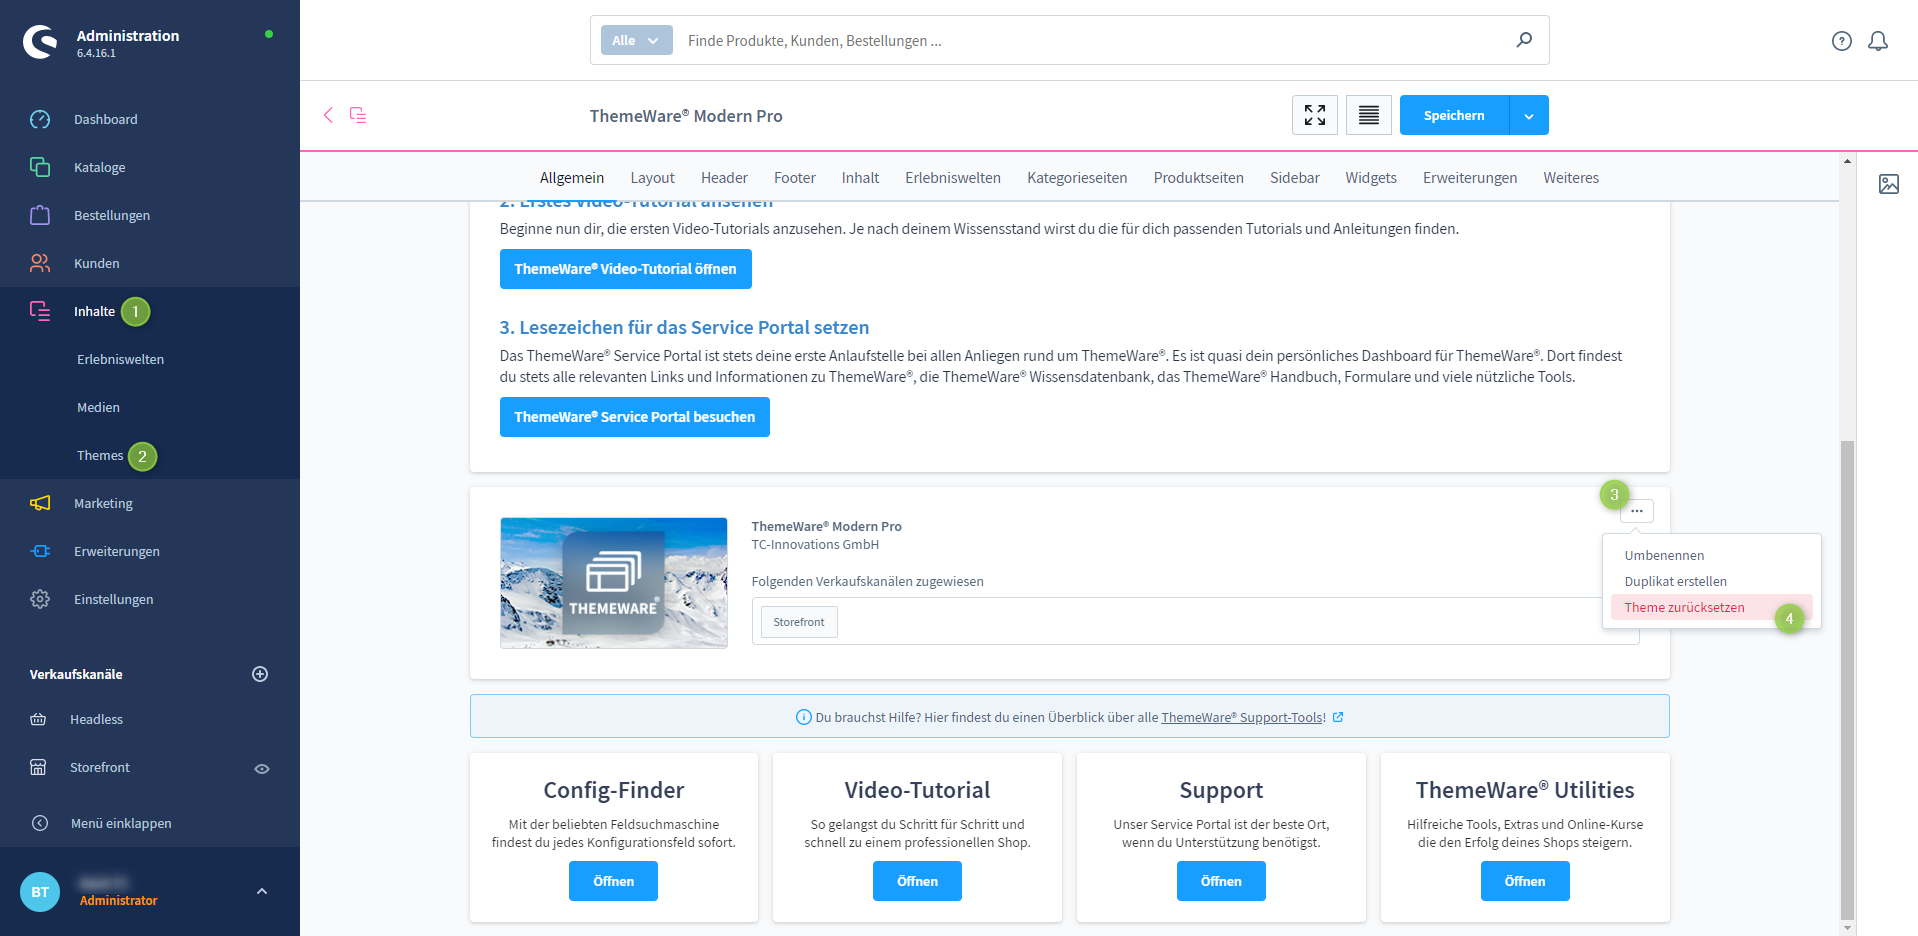Viewport: 1918px width, 936px height.
Task: Click Öffnen under ThemeWare Utilities
Action: point(1525,881)
